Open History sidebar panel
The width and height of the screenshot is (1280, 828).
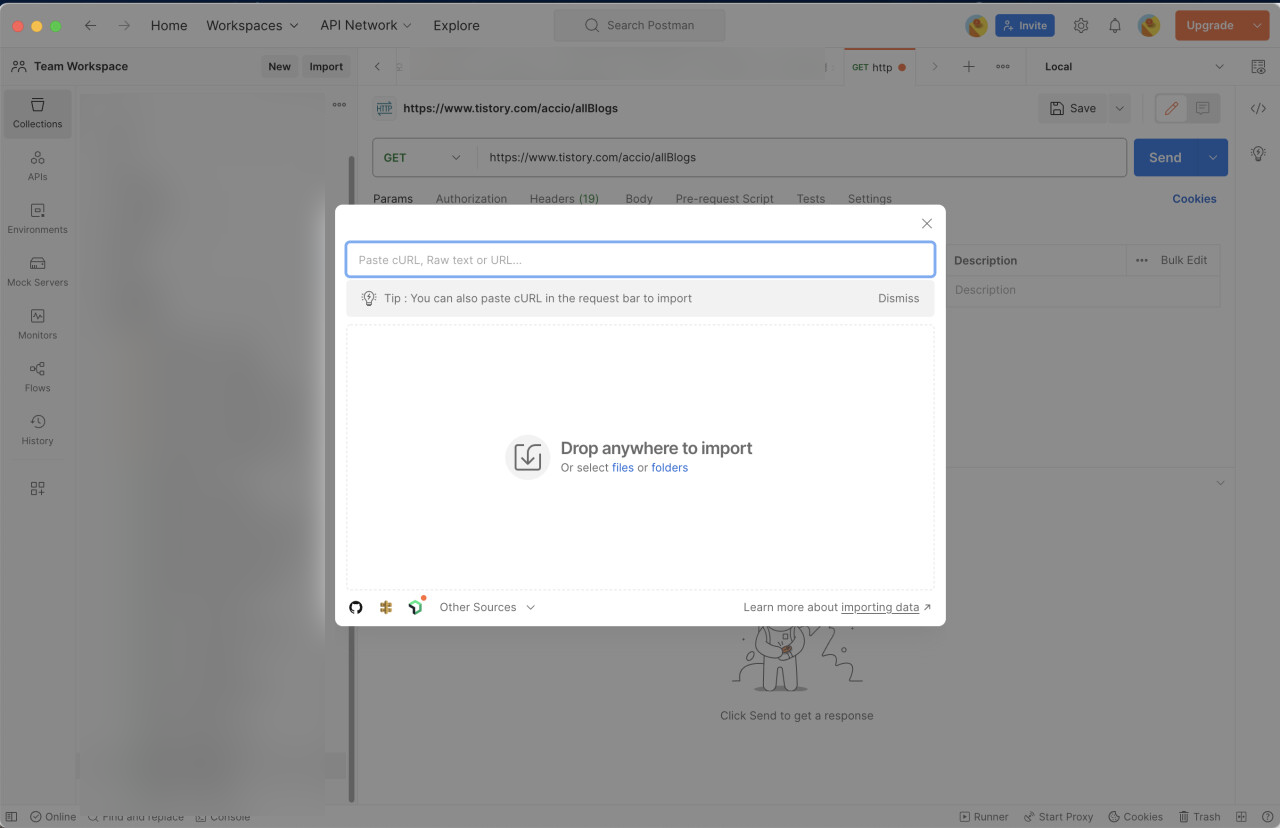pyautogui.click(x=38, y=430)
